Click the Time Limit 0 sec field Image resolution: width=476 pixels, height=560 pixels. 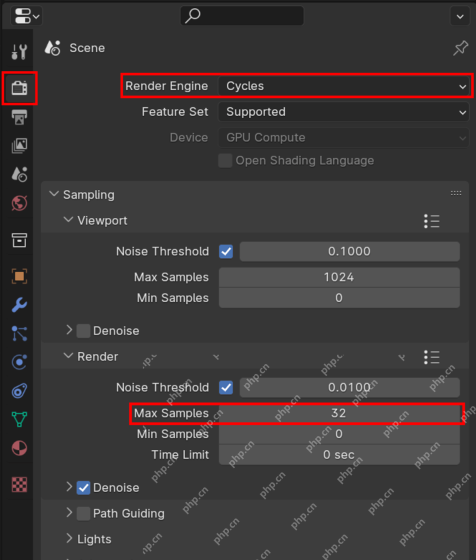pos(339,455)
